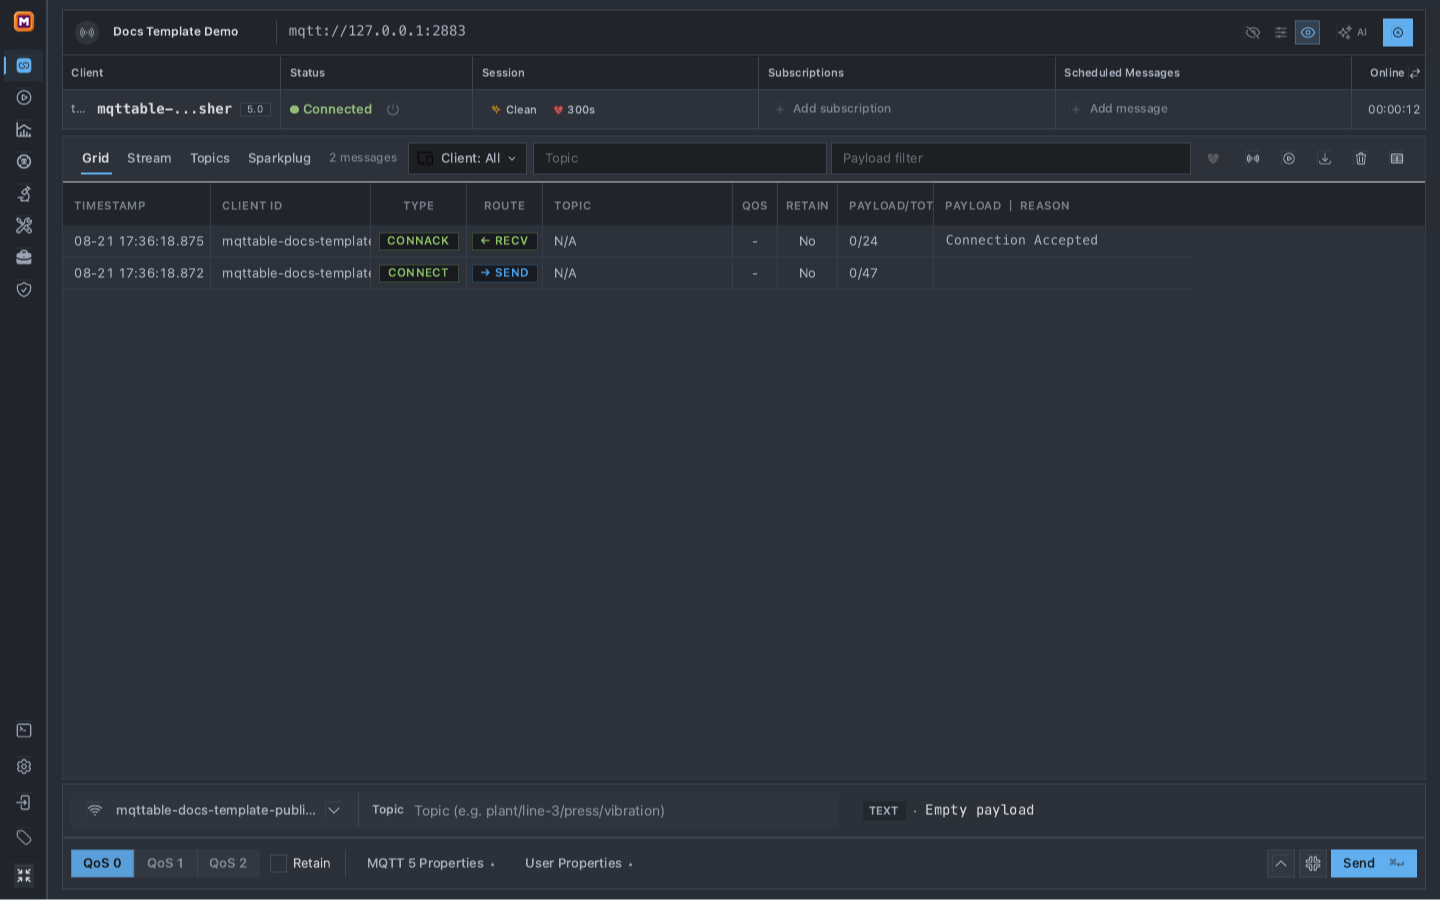Toggle the Clean session badge

(x=514, y=110)
